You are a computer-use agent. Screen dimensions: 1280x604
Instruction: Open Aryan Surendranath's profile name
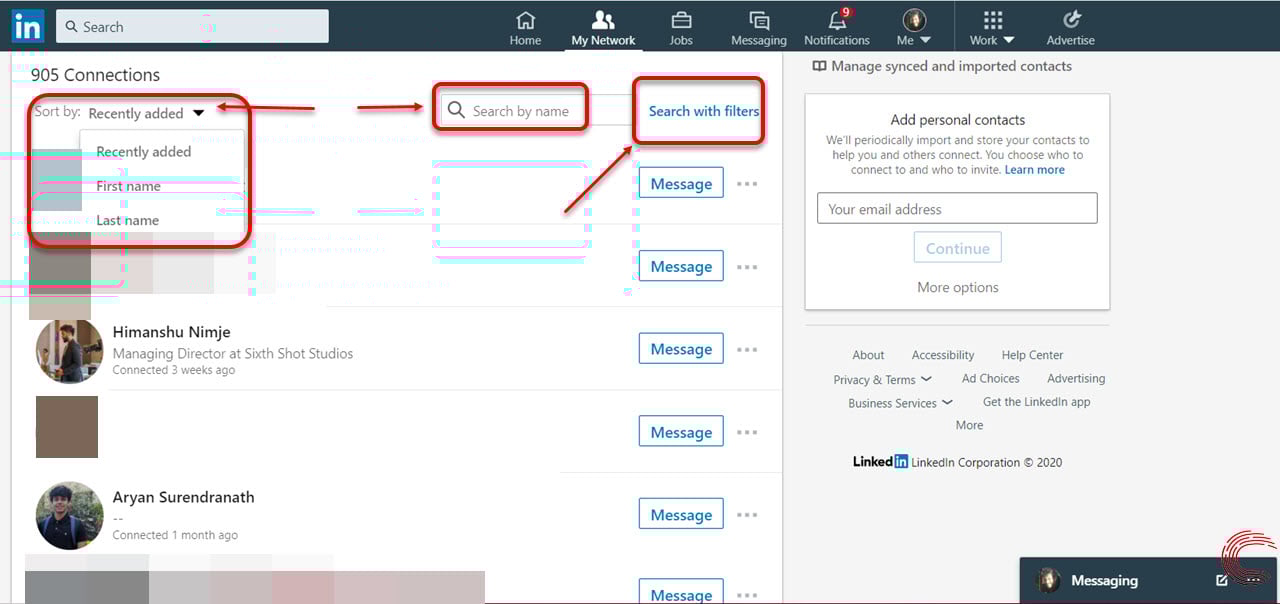[184, 497]
